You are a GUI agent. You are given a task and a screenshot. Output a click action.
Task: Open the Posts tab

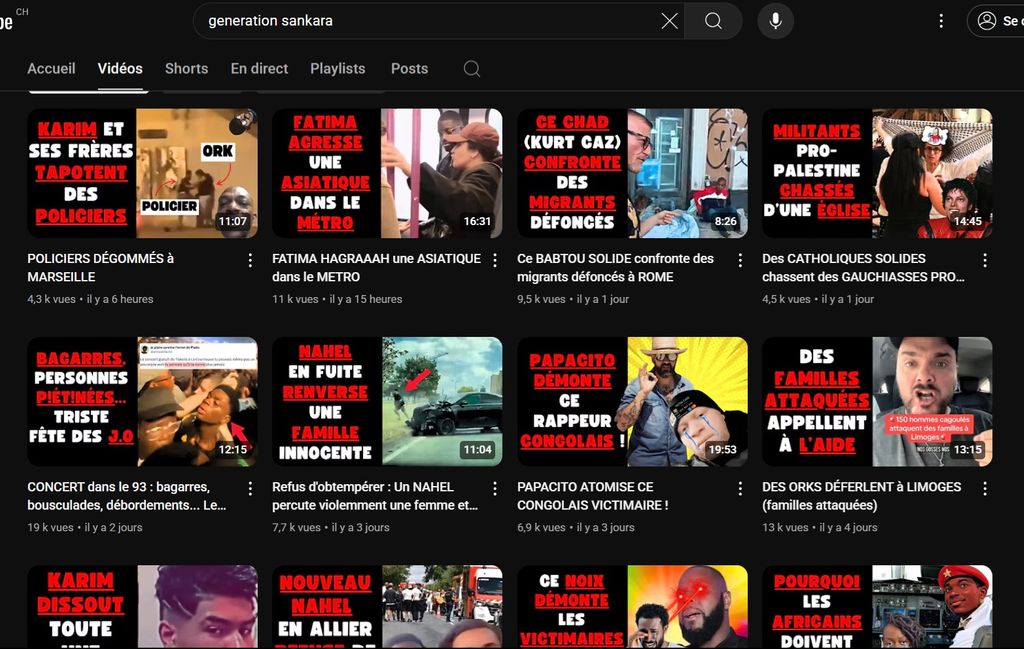click(x=409, y=69)
